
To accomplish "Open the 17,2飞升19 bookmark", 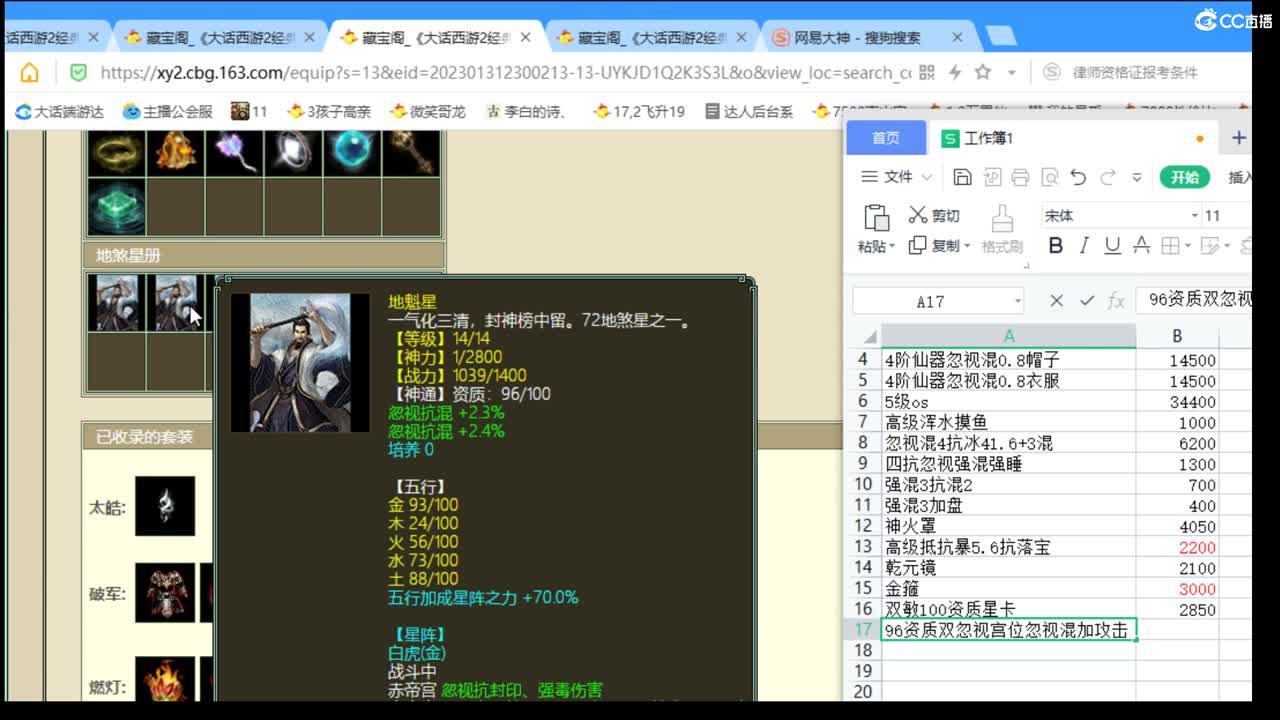I will (x=638, y=111).
